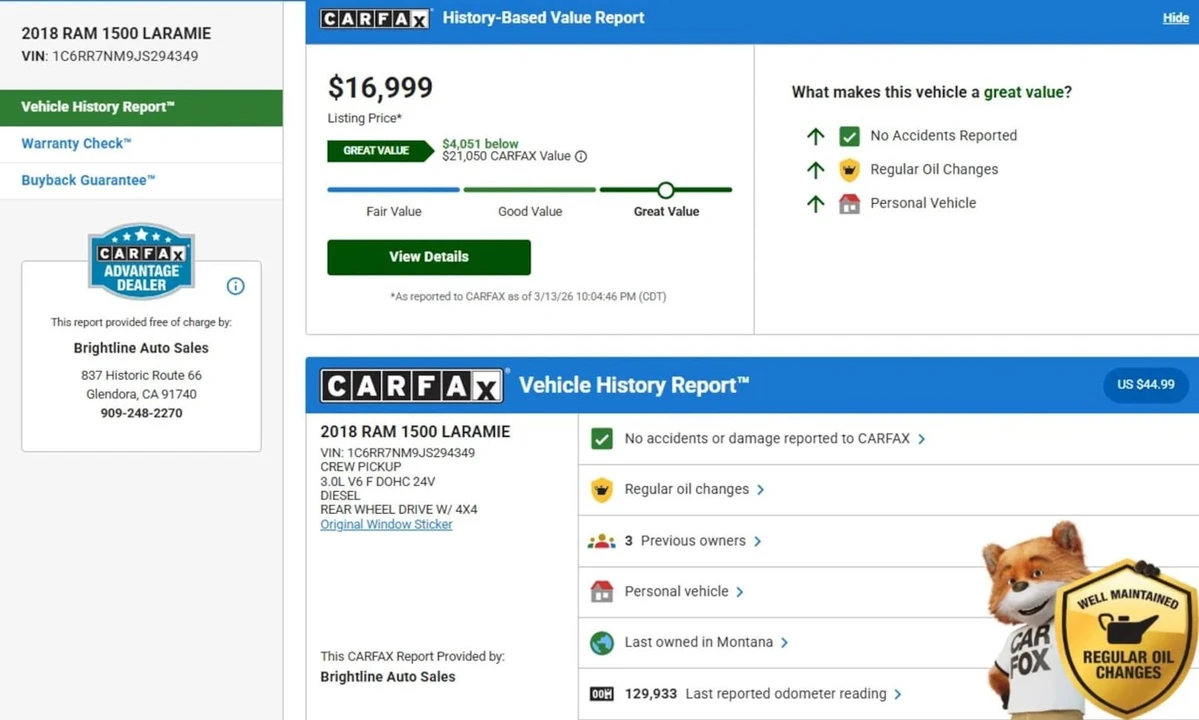Click green check icon for no accidents or damage row
Image resolution: width=1199 pixels, height=720 pixels.
tap(602, 439)
